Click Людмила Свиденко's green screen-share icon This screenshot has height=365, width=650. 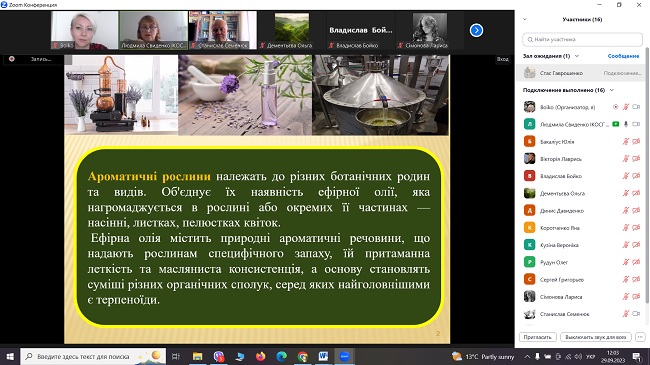[x=616, y=124]
